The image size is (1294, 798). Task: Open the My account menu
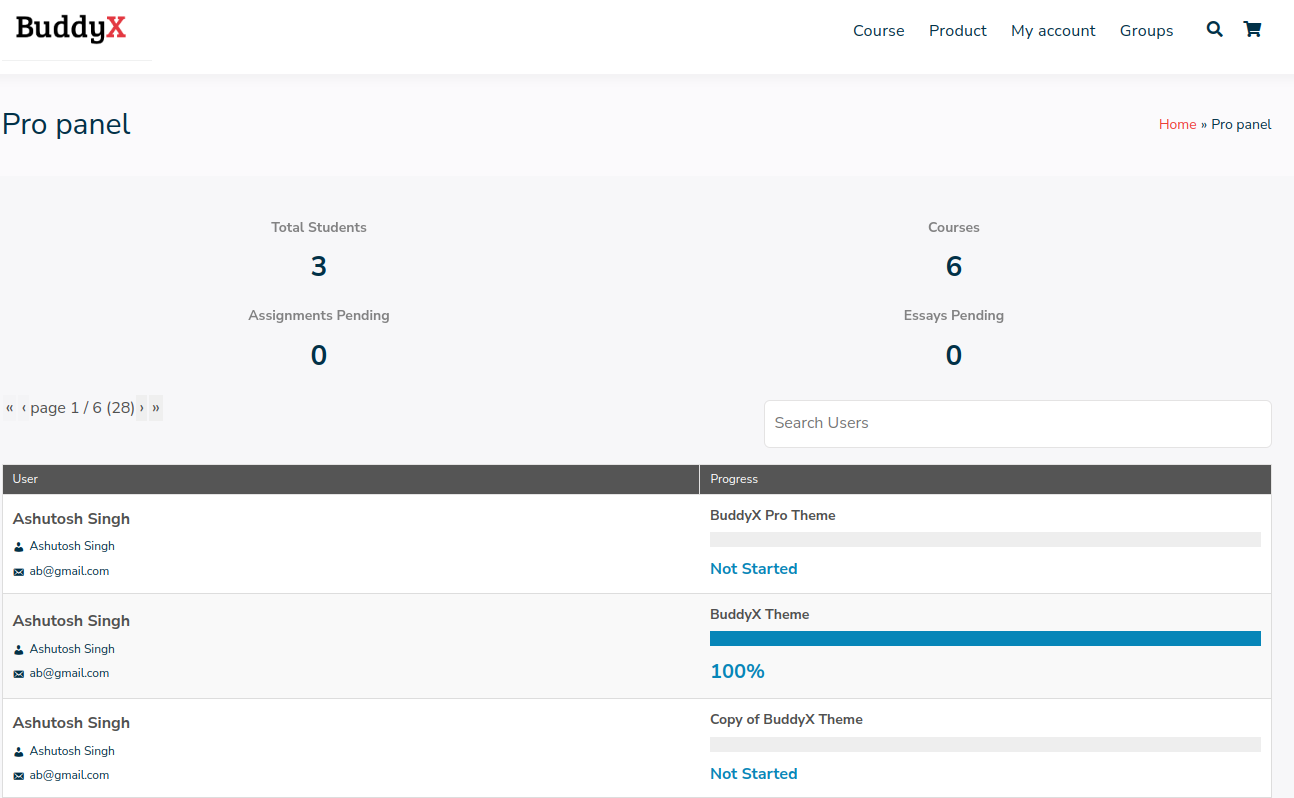click(x=1053, y=30)
